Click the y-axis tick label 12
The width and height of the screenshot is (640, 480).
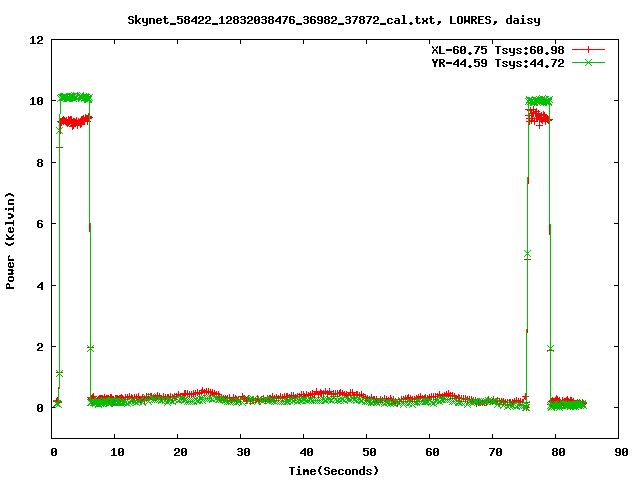tap(36, 40)
